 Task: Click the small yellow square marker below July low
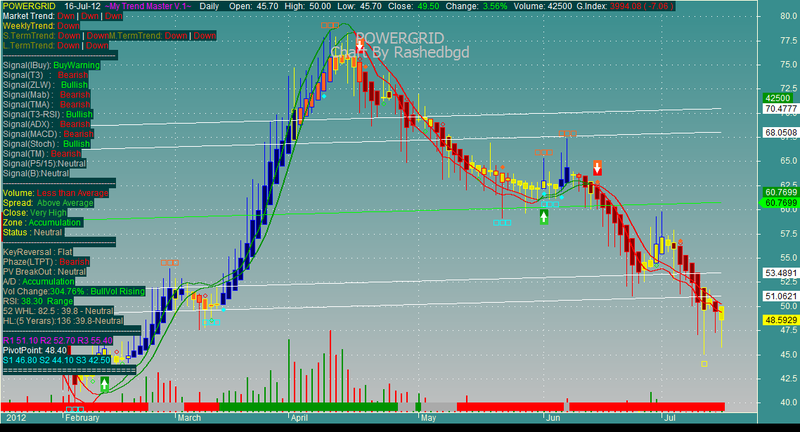click(705, 364)
